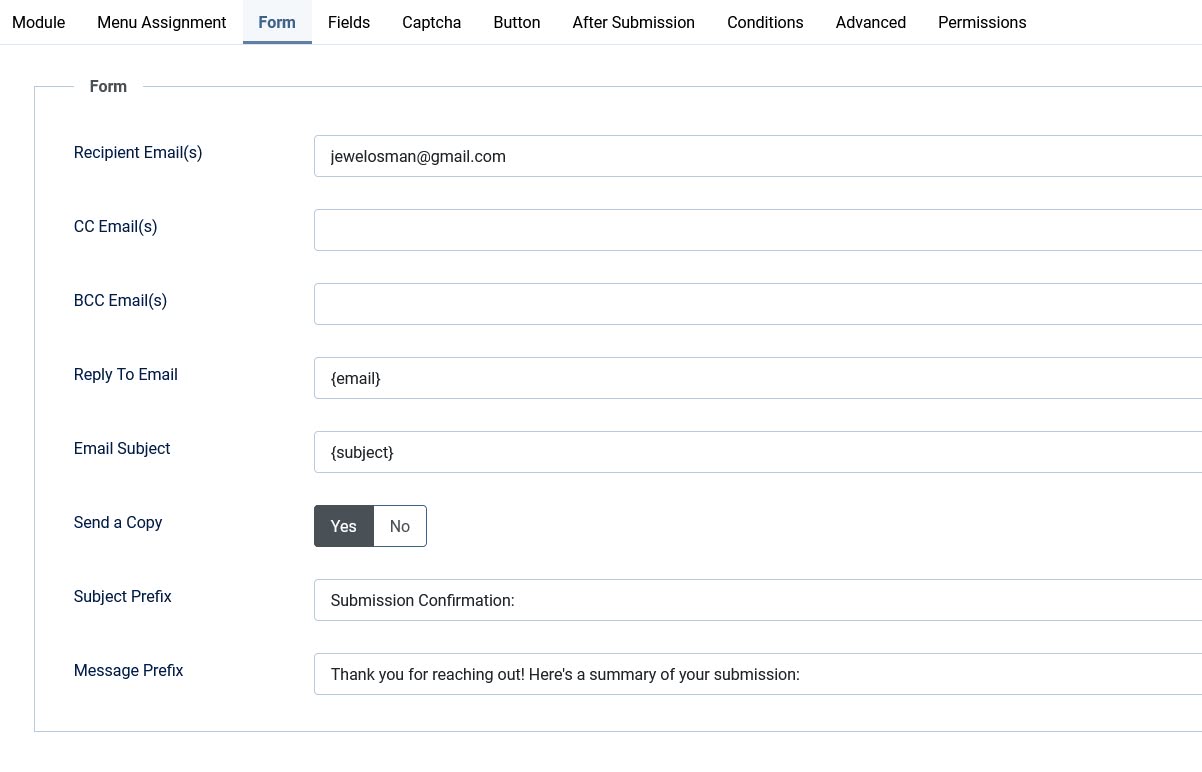
Task: Set Send a Copy to Yes
Action: [343, 526]
